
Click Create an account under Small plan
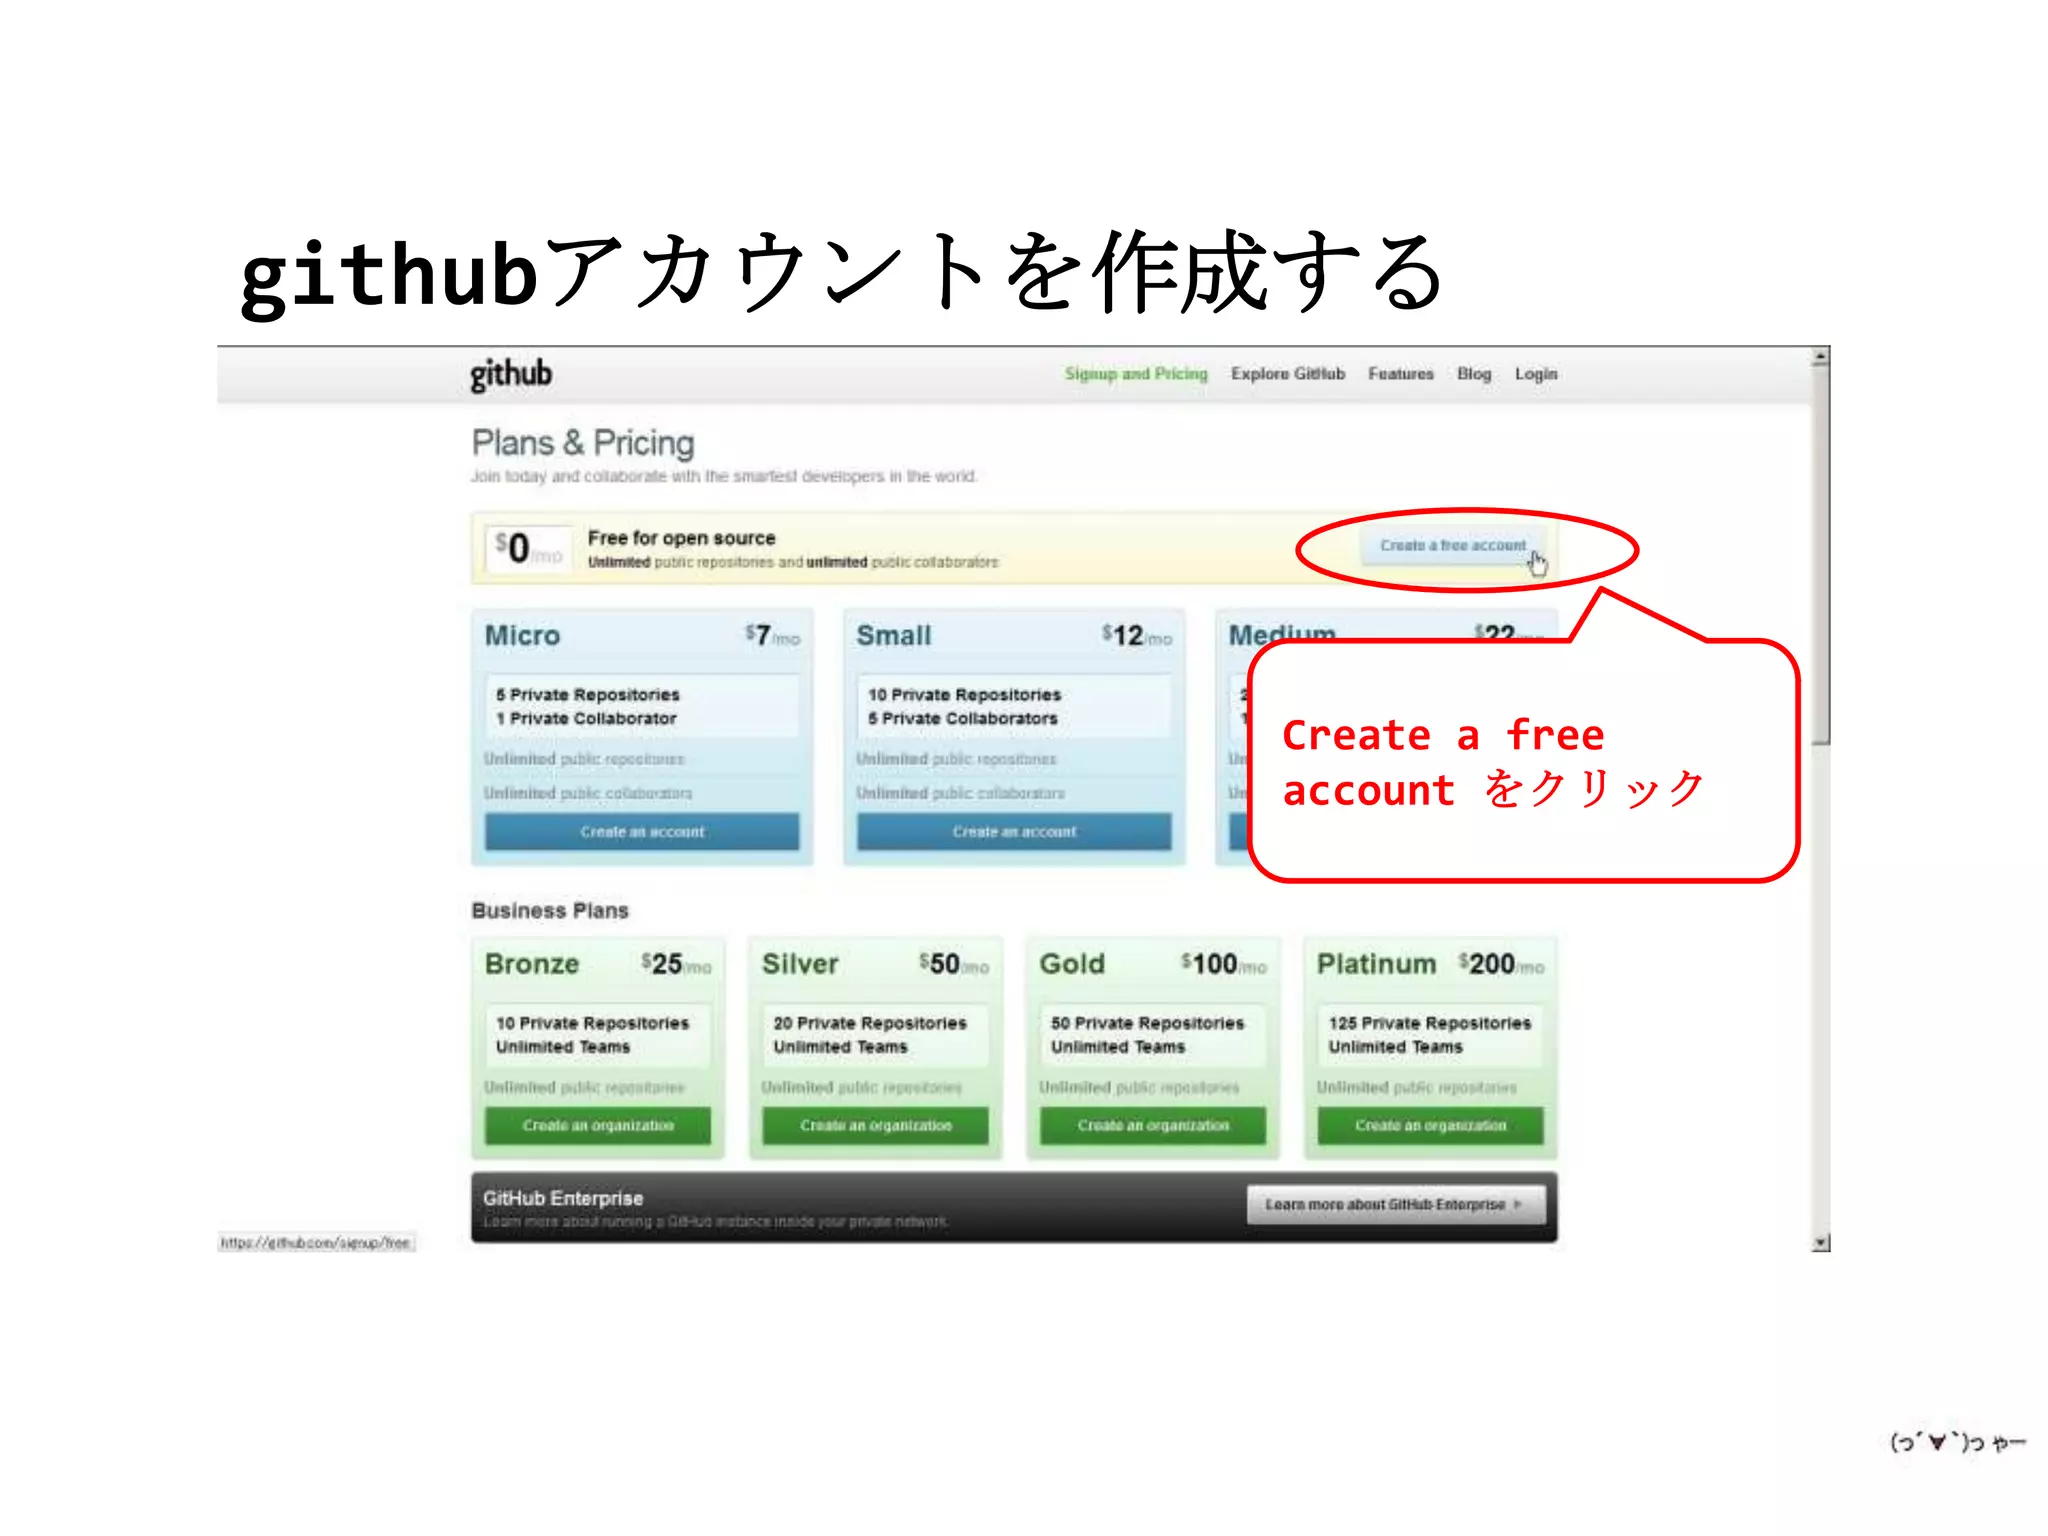click(1014, 832)
